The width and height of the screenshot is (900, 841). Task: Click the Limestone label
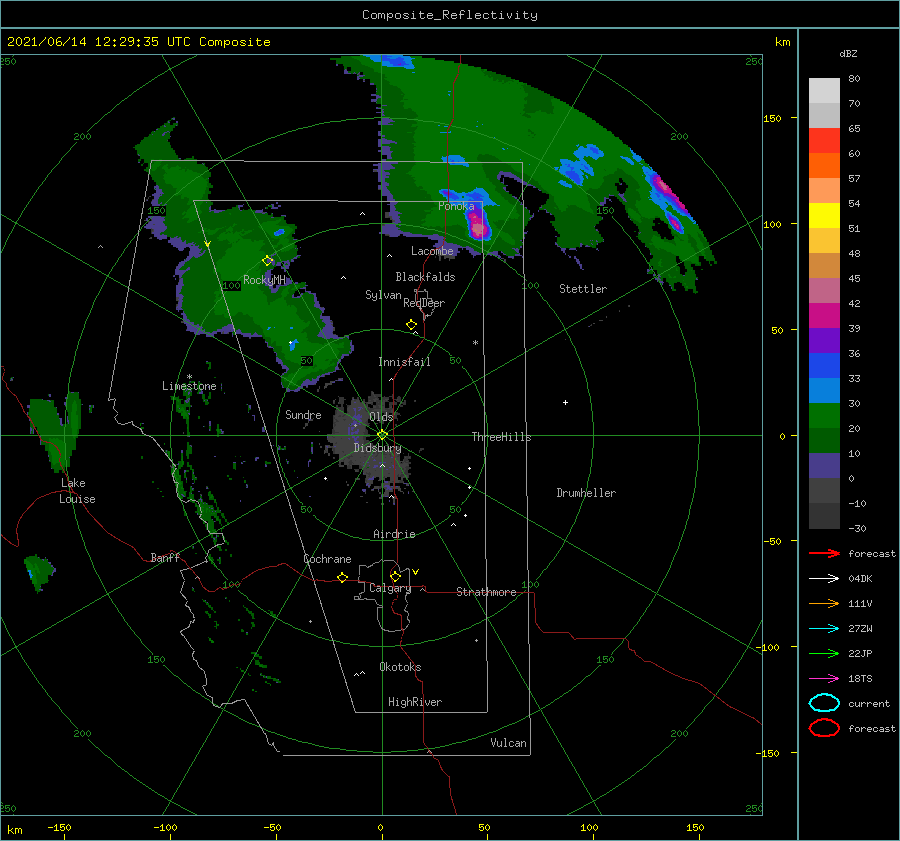[189, 386]
